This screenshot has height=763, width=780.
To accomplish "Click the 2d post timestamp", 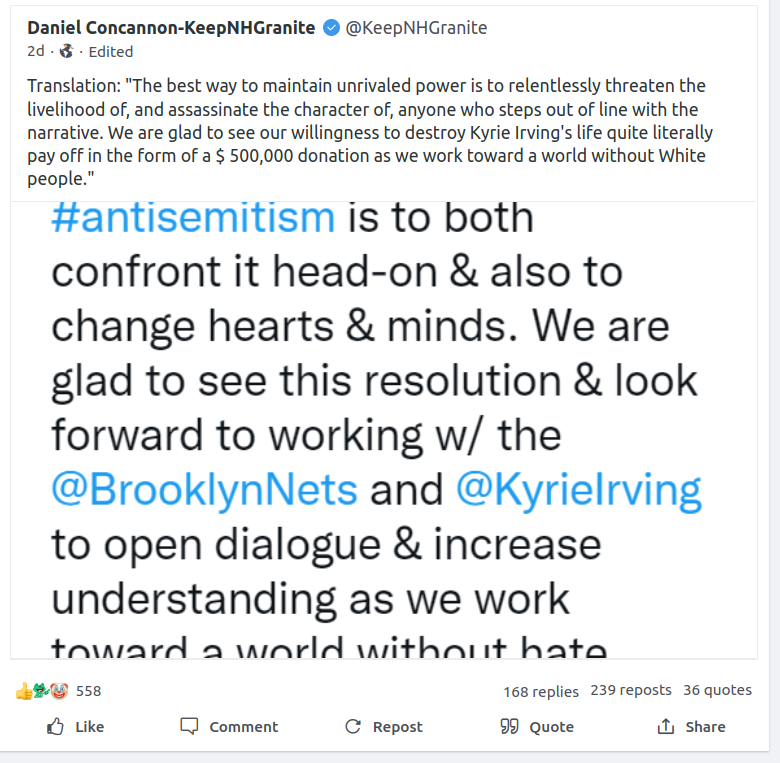I will click(36, 51).
